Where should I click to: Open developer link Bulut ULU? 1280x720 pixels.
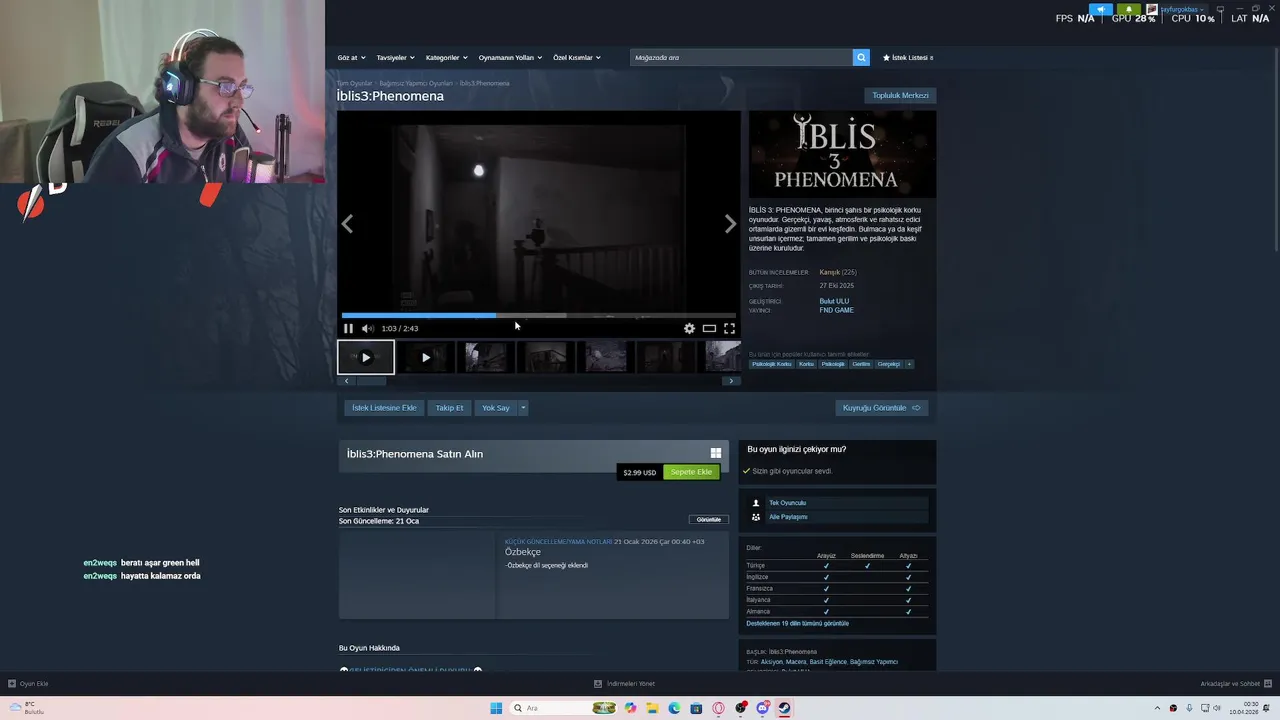[x=834, y=301]
